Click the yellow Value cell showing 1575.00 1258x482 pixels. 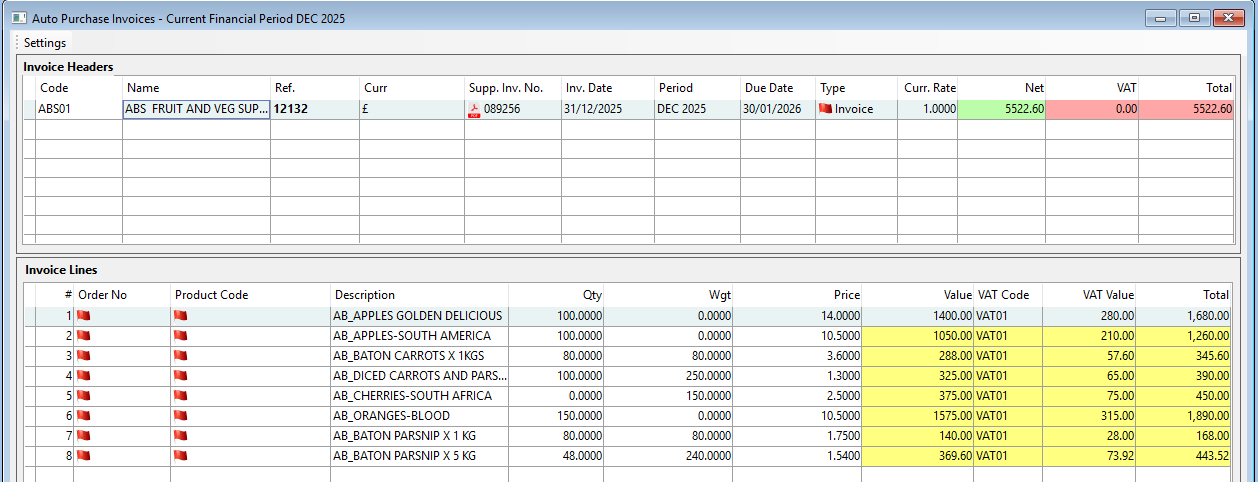[x=917, y=416]
